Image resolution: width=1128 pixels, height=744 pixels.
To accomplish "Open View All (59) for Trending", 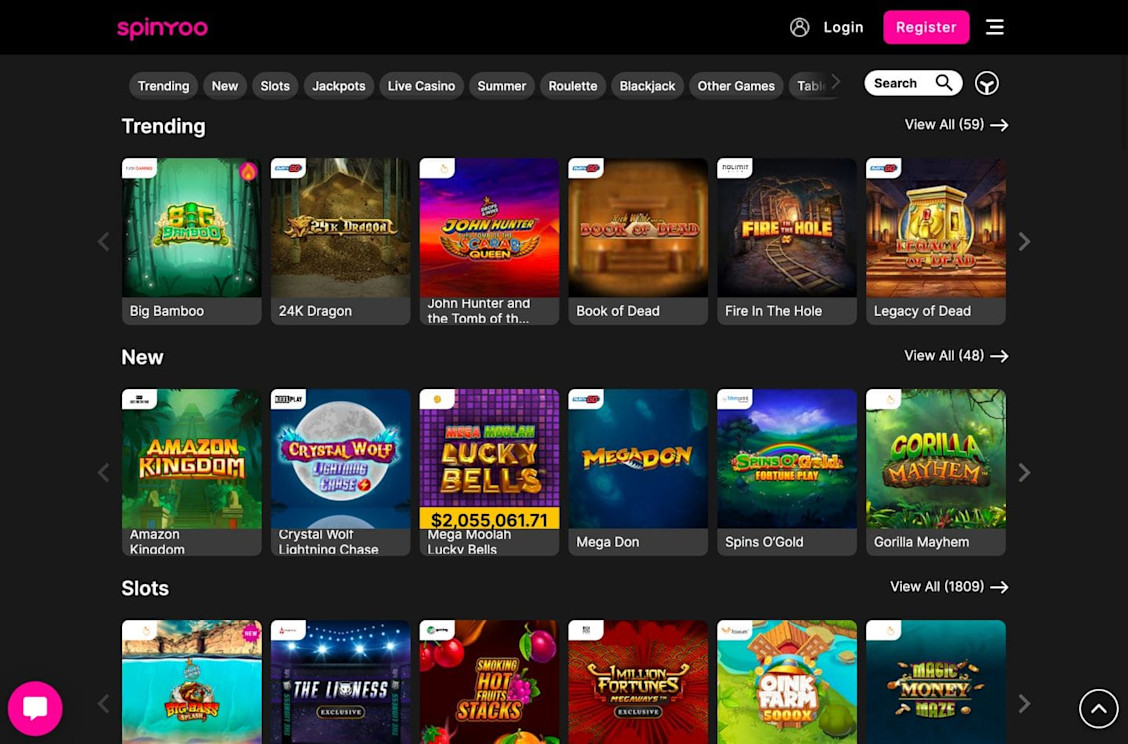I will [x=956, y=124].
